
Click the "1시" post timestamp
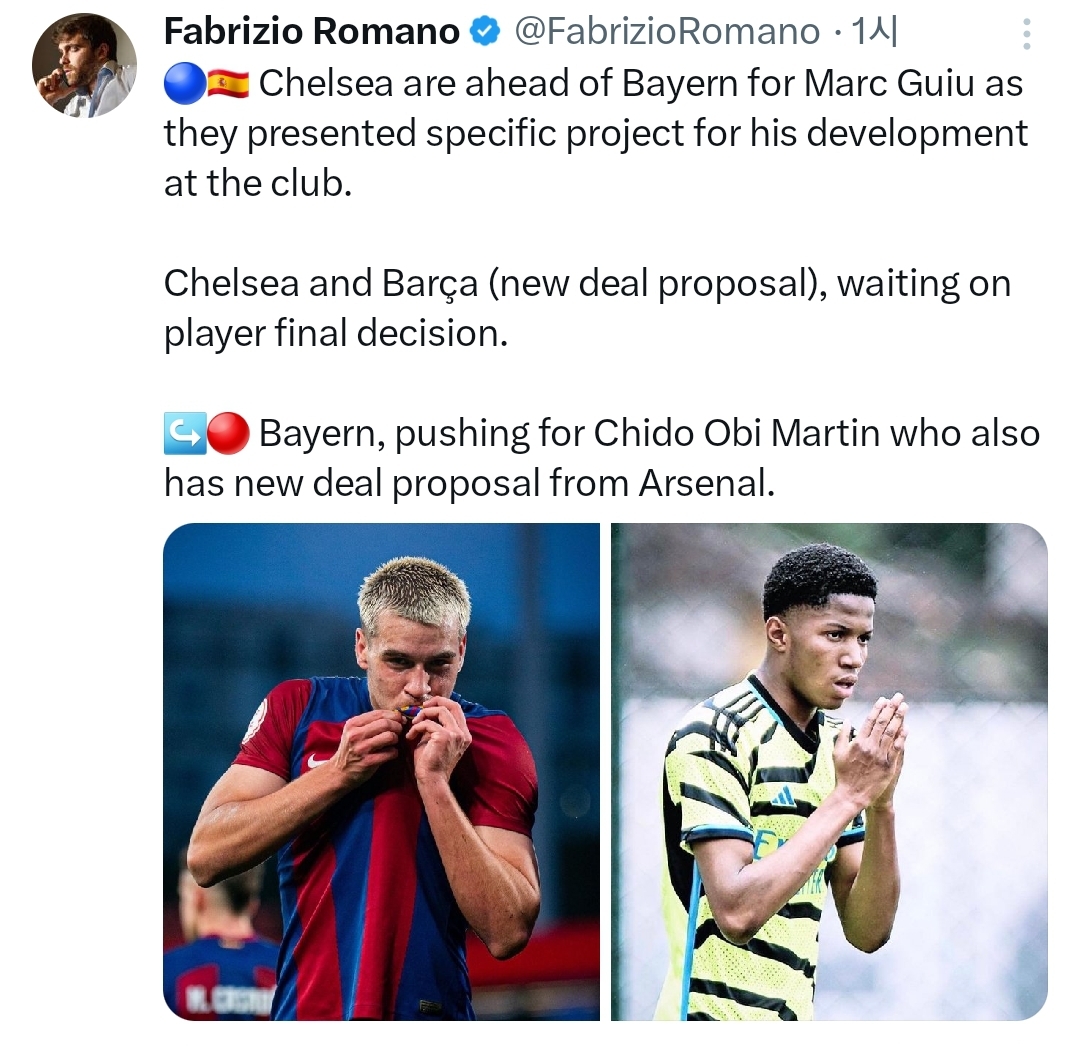click(872, 33)
